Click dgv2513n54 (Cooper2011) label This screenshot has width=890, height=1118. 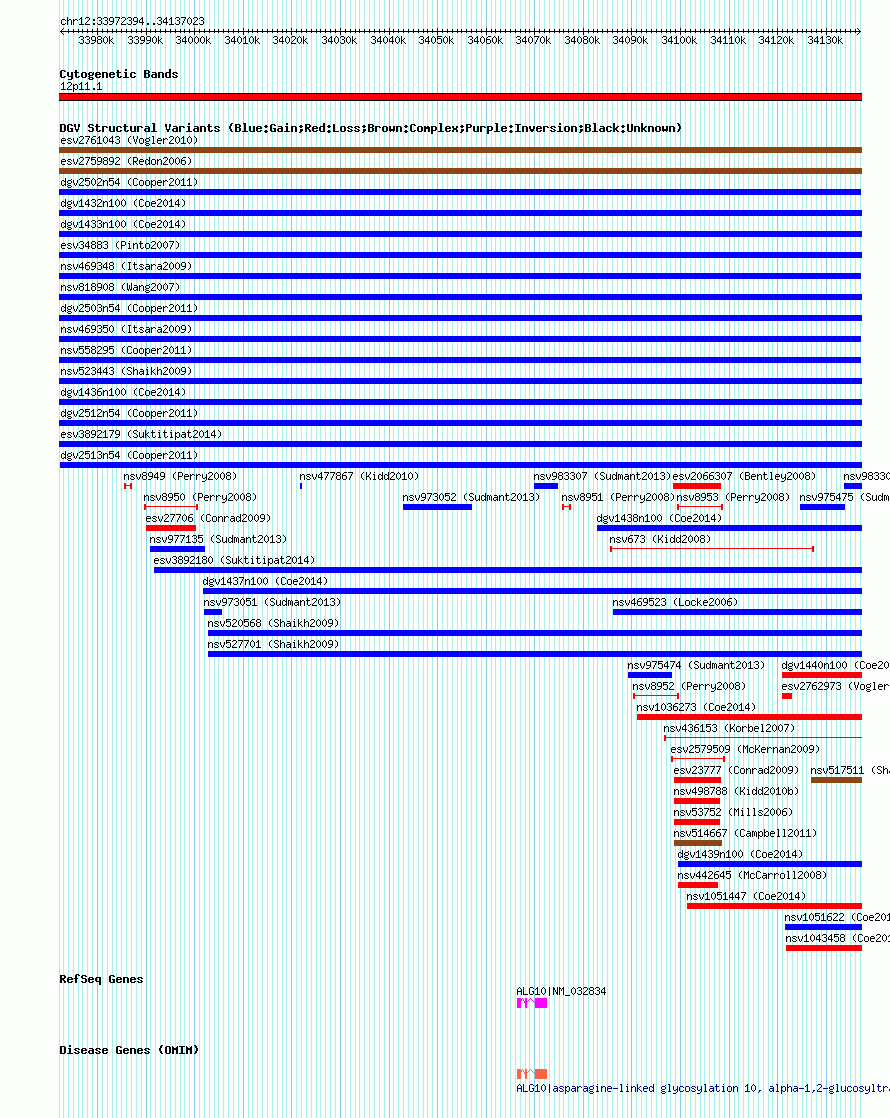[x=129, y=456]
